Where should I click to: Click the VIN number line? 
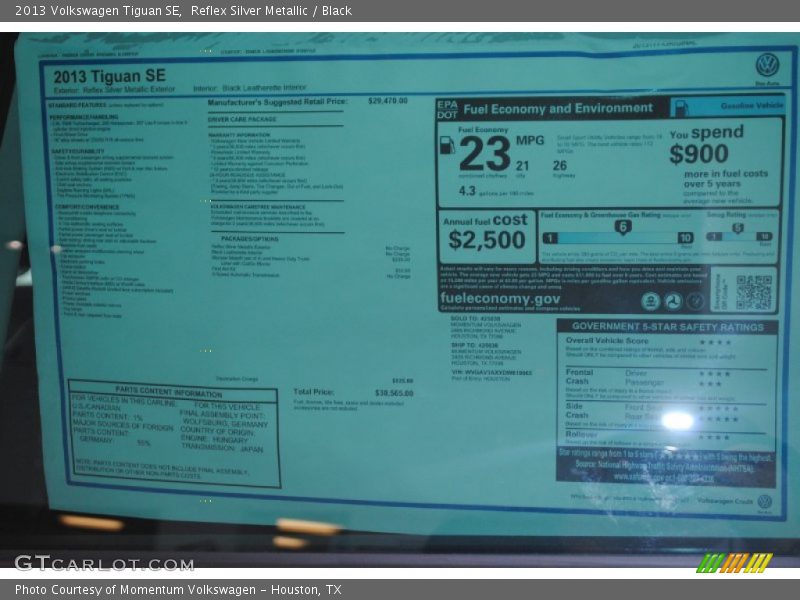click(x=492, y=372)
